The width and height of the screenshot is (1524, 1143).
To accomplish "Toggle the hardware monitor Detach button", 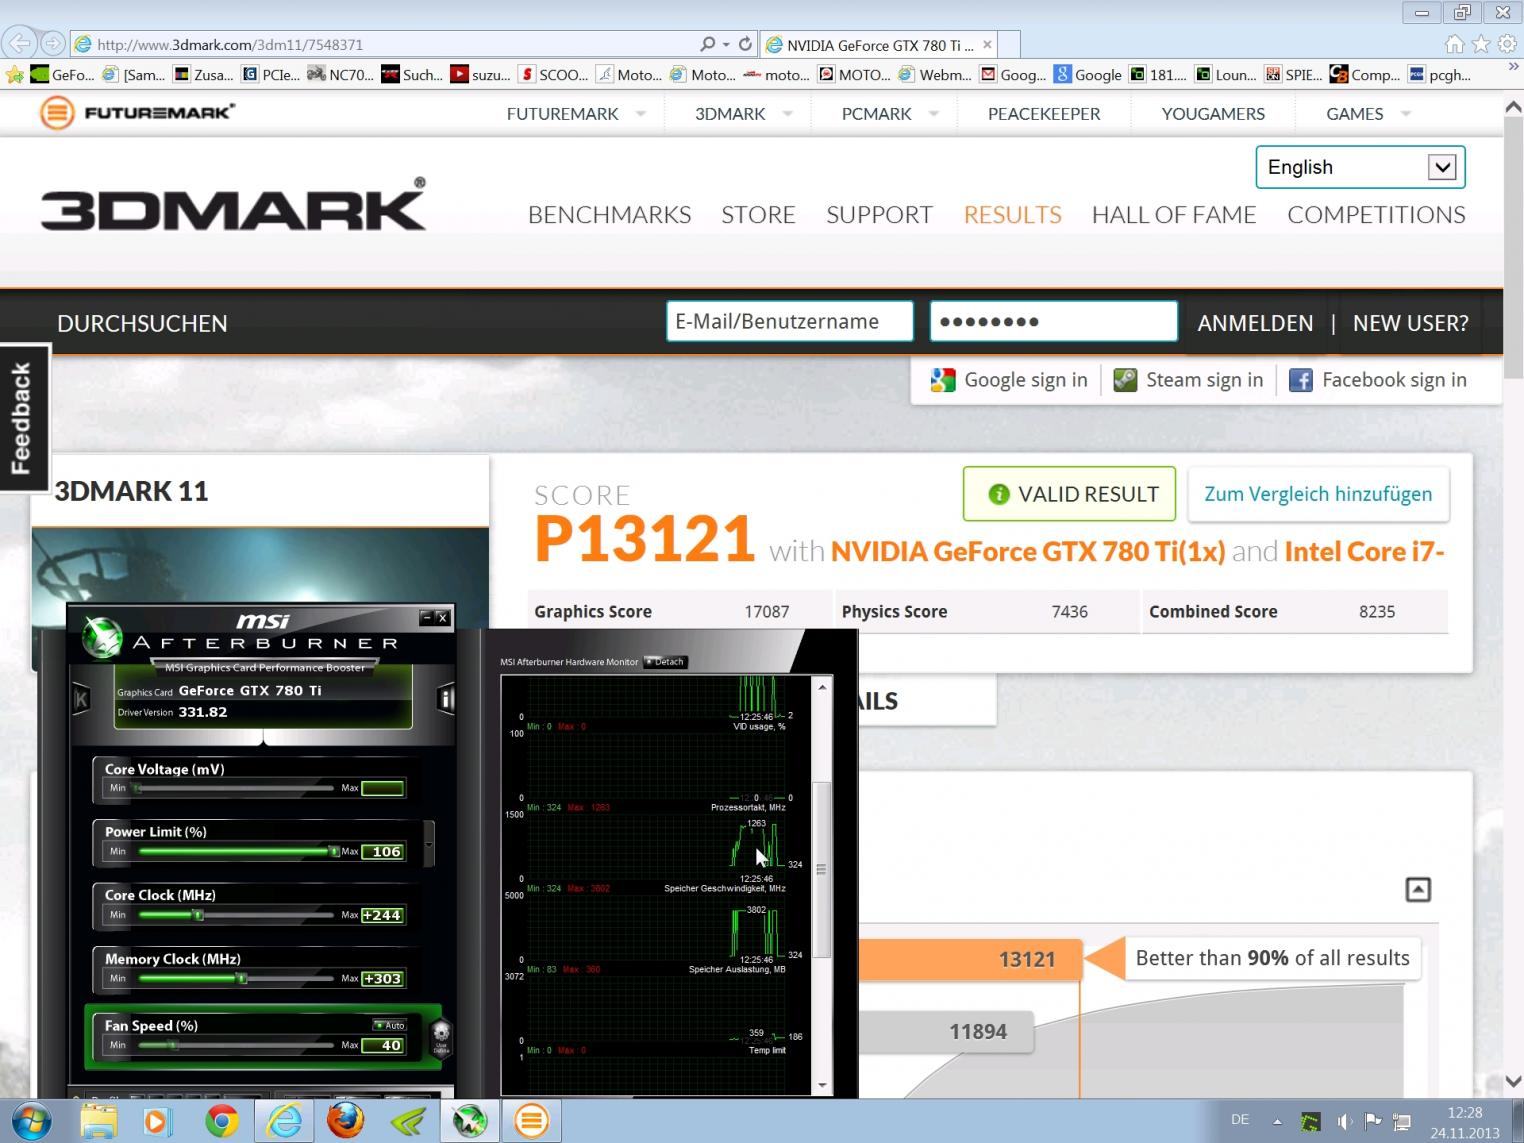I will [665, 662].
